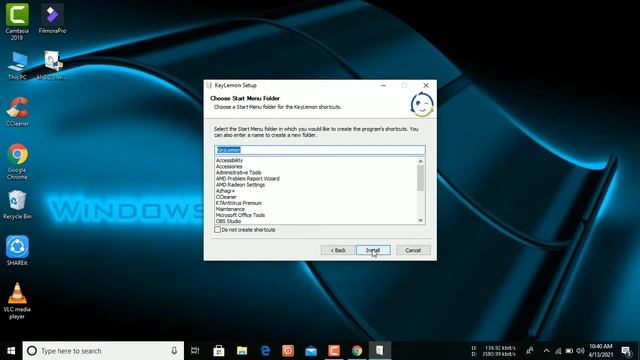
Task: Open Google Chrome desktop shortcut
Action: pyautogui.click(x=17, y=161)
